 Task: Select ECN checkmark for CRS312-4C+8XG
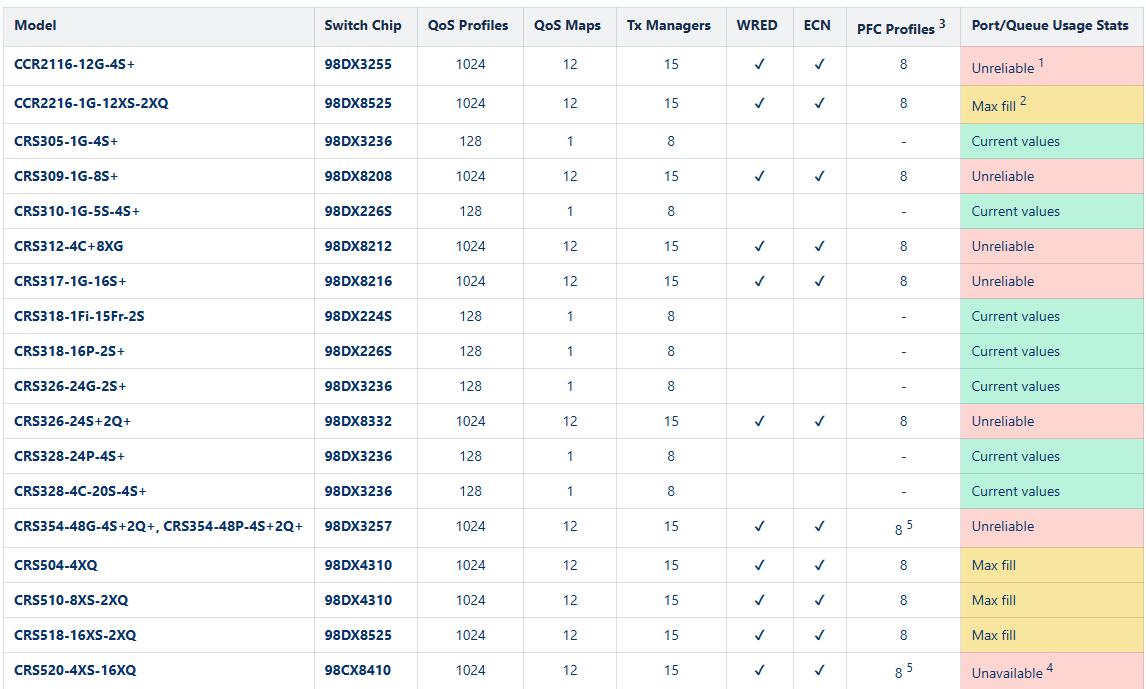coord(819,246)
